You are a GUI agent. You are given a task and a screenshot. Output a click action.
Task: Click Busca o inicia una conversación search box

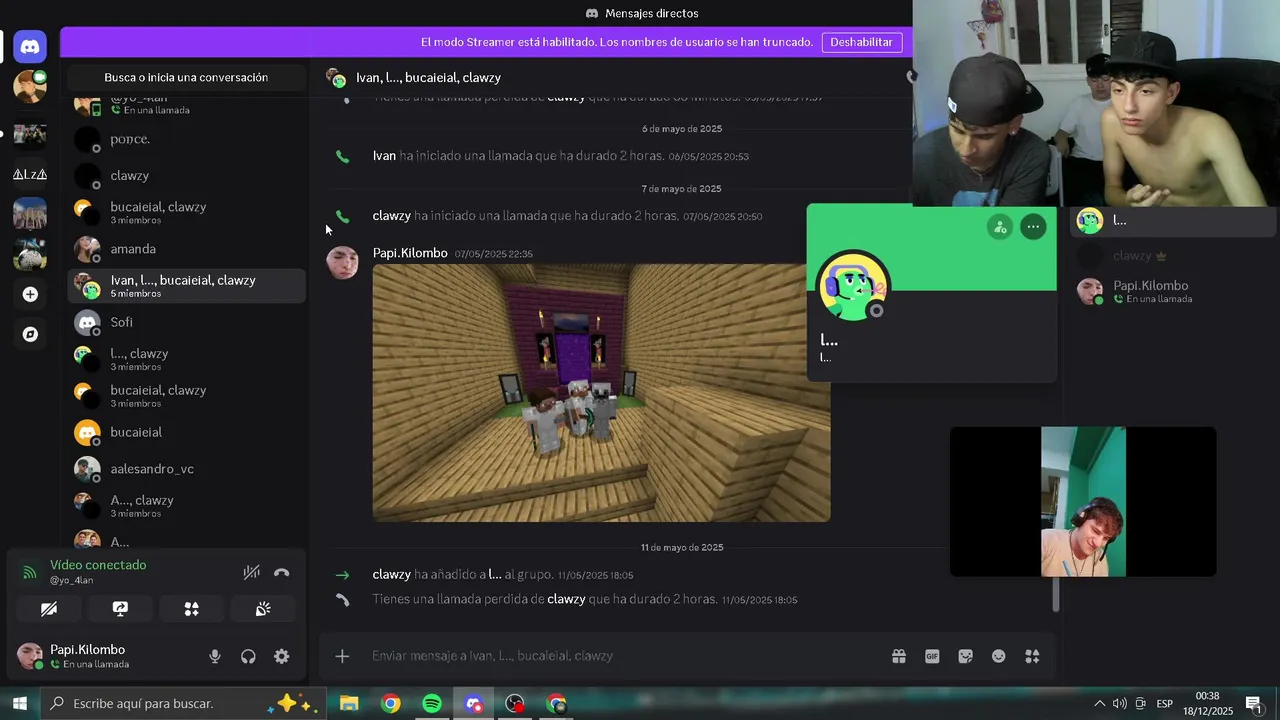click(186, 77)
